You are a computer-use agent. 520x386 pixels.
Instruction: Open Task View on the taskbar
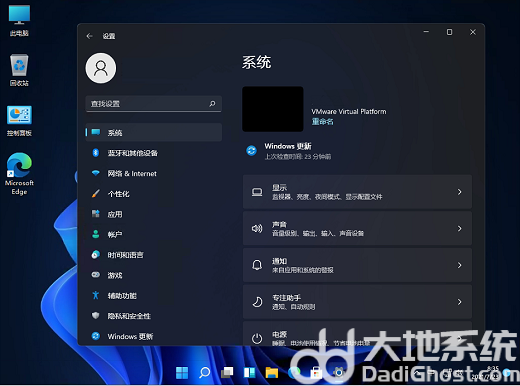point(227,373)
